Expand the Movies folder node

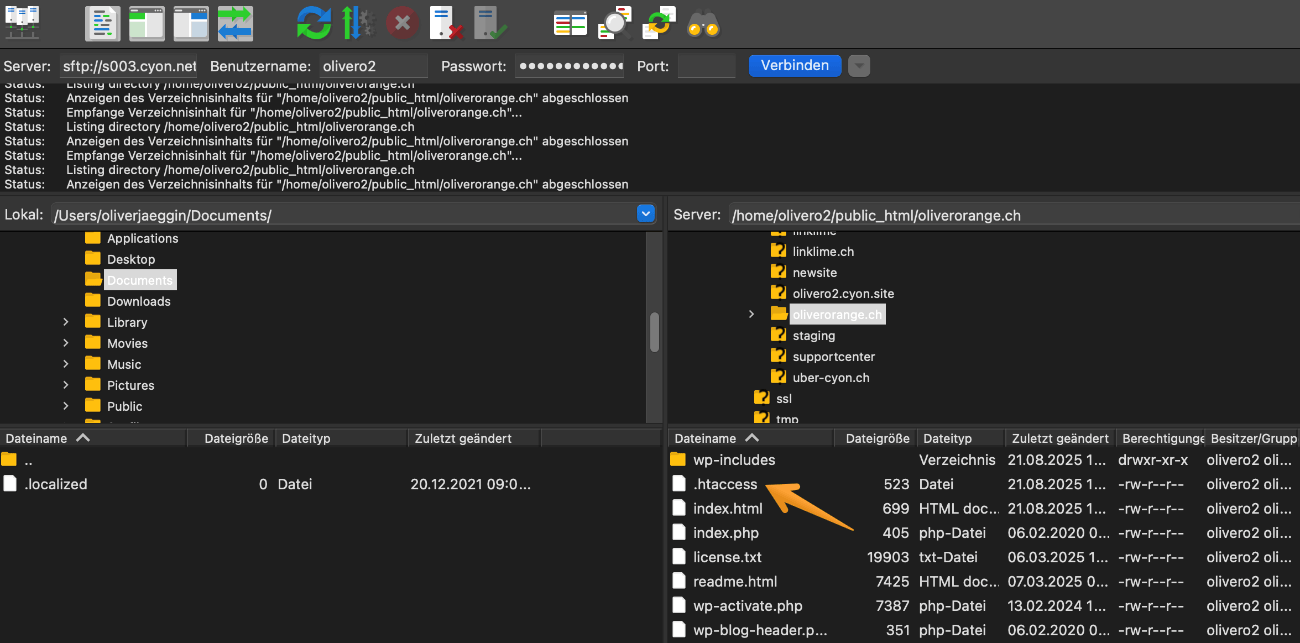point(66,343)
